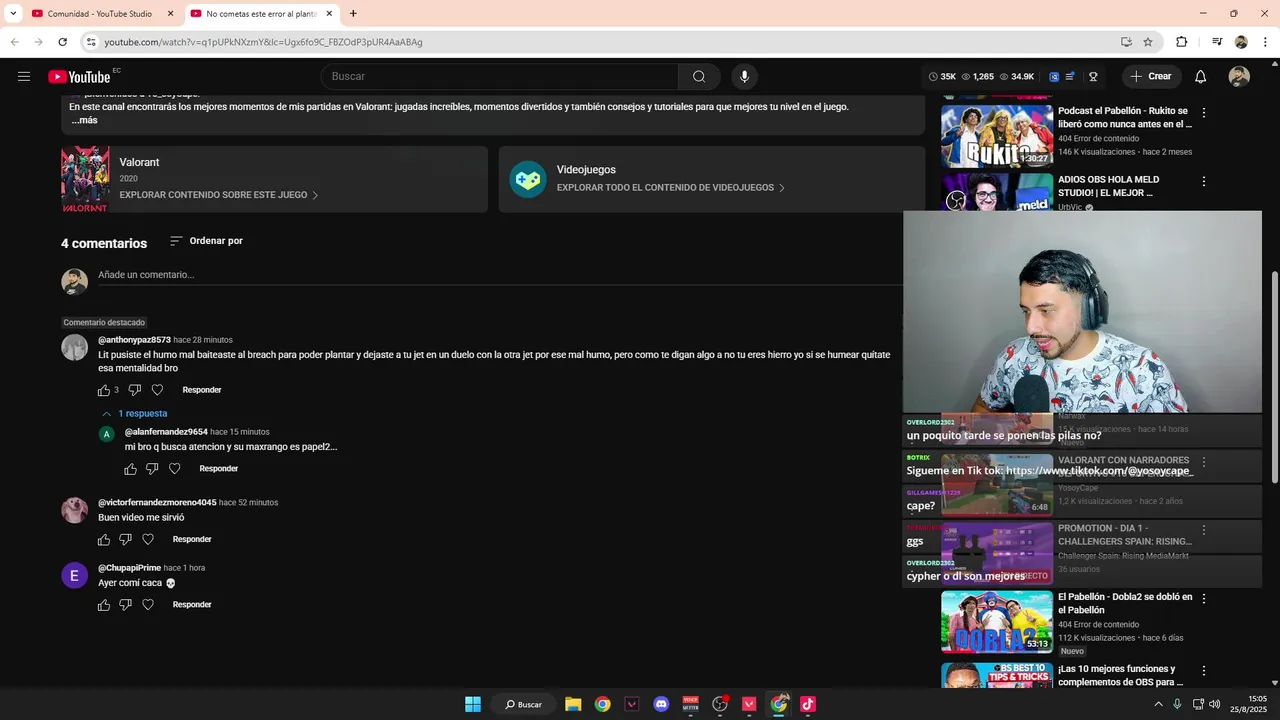
Task: Click the 'Crear' button
Action: click(x=1151, y=77)
